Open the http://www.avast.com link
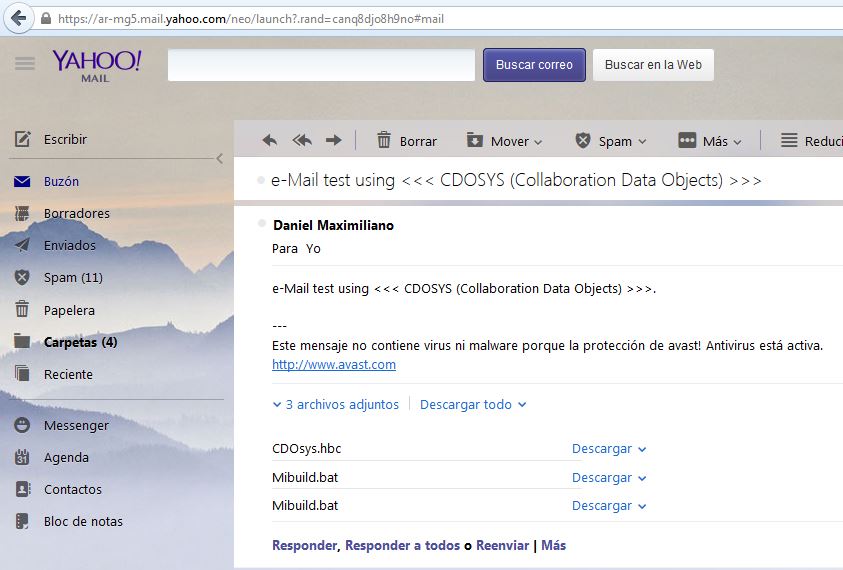The width and height of the screenshot is (843, 570). (334, 365)
